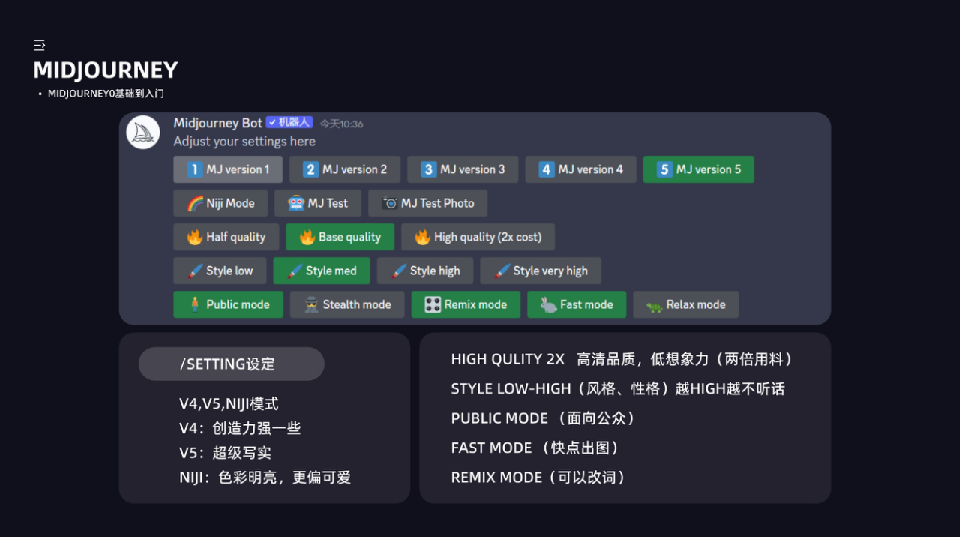Choose MJ version 4 setting

click(580, 170)
